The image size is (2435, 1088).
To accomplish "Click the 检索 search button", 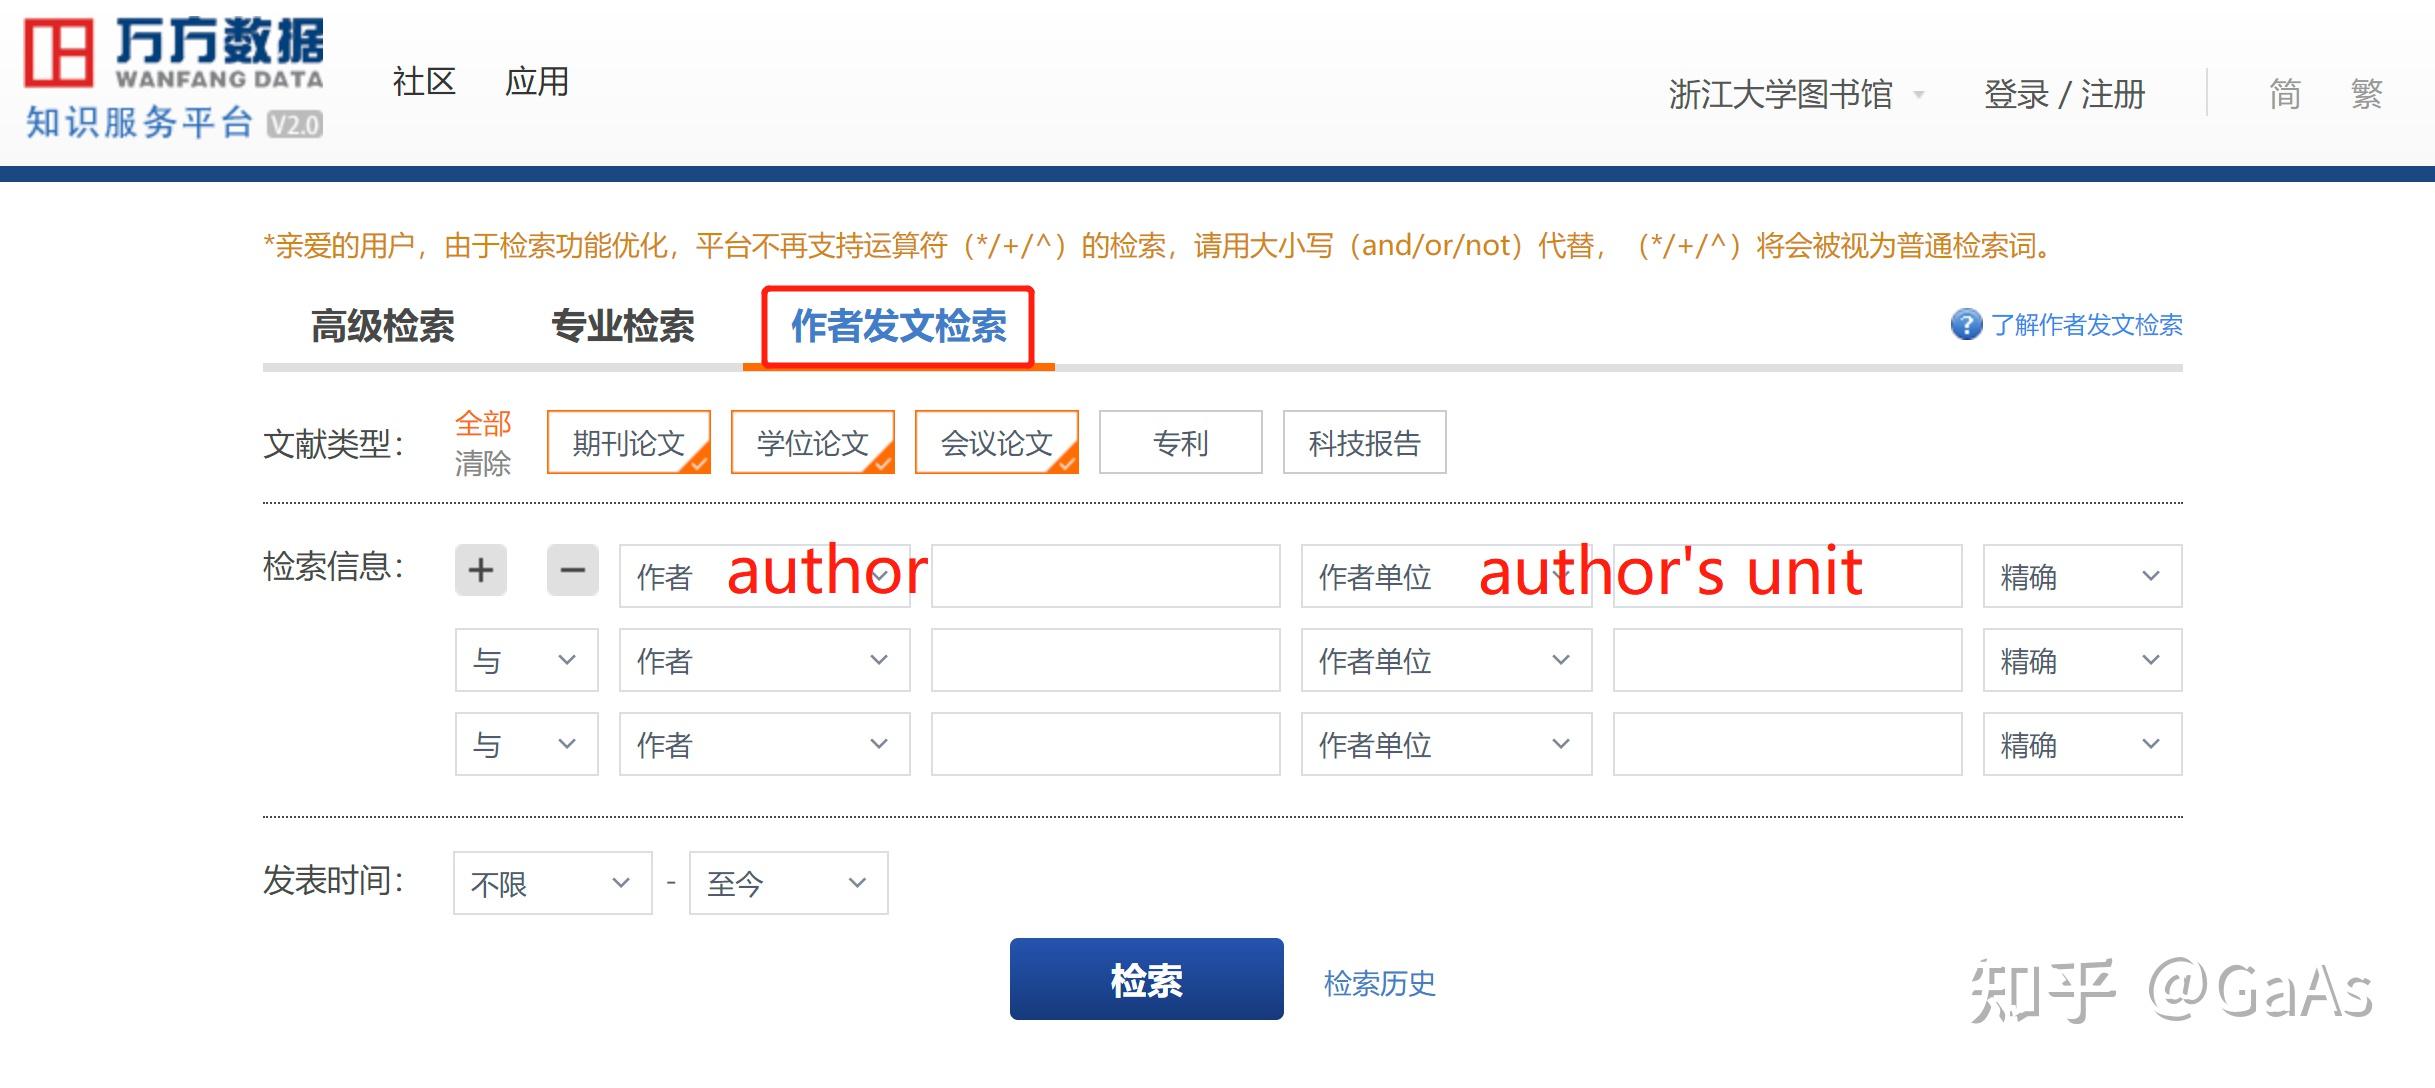I will [1145, 981].
